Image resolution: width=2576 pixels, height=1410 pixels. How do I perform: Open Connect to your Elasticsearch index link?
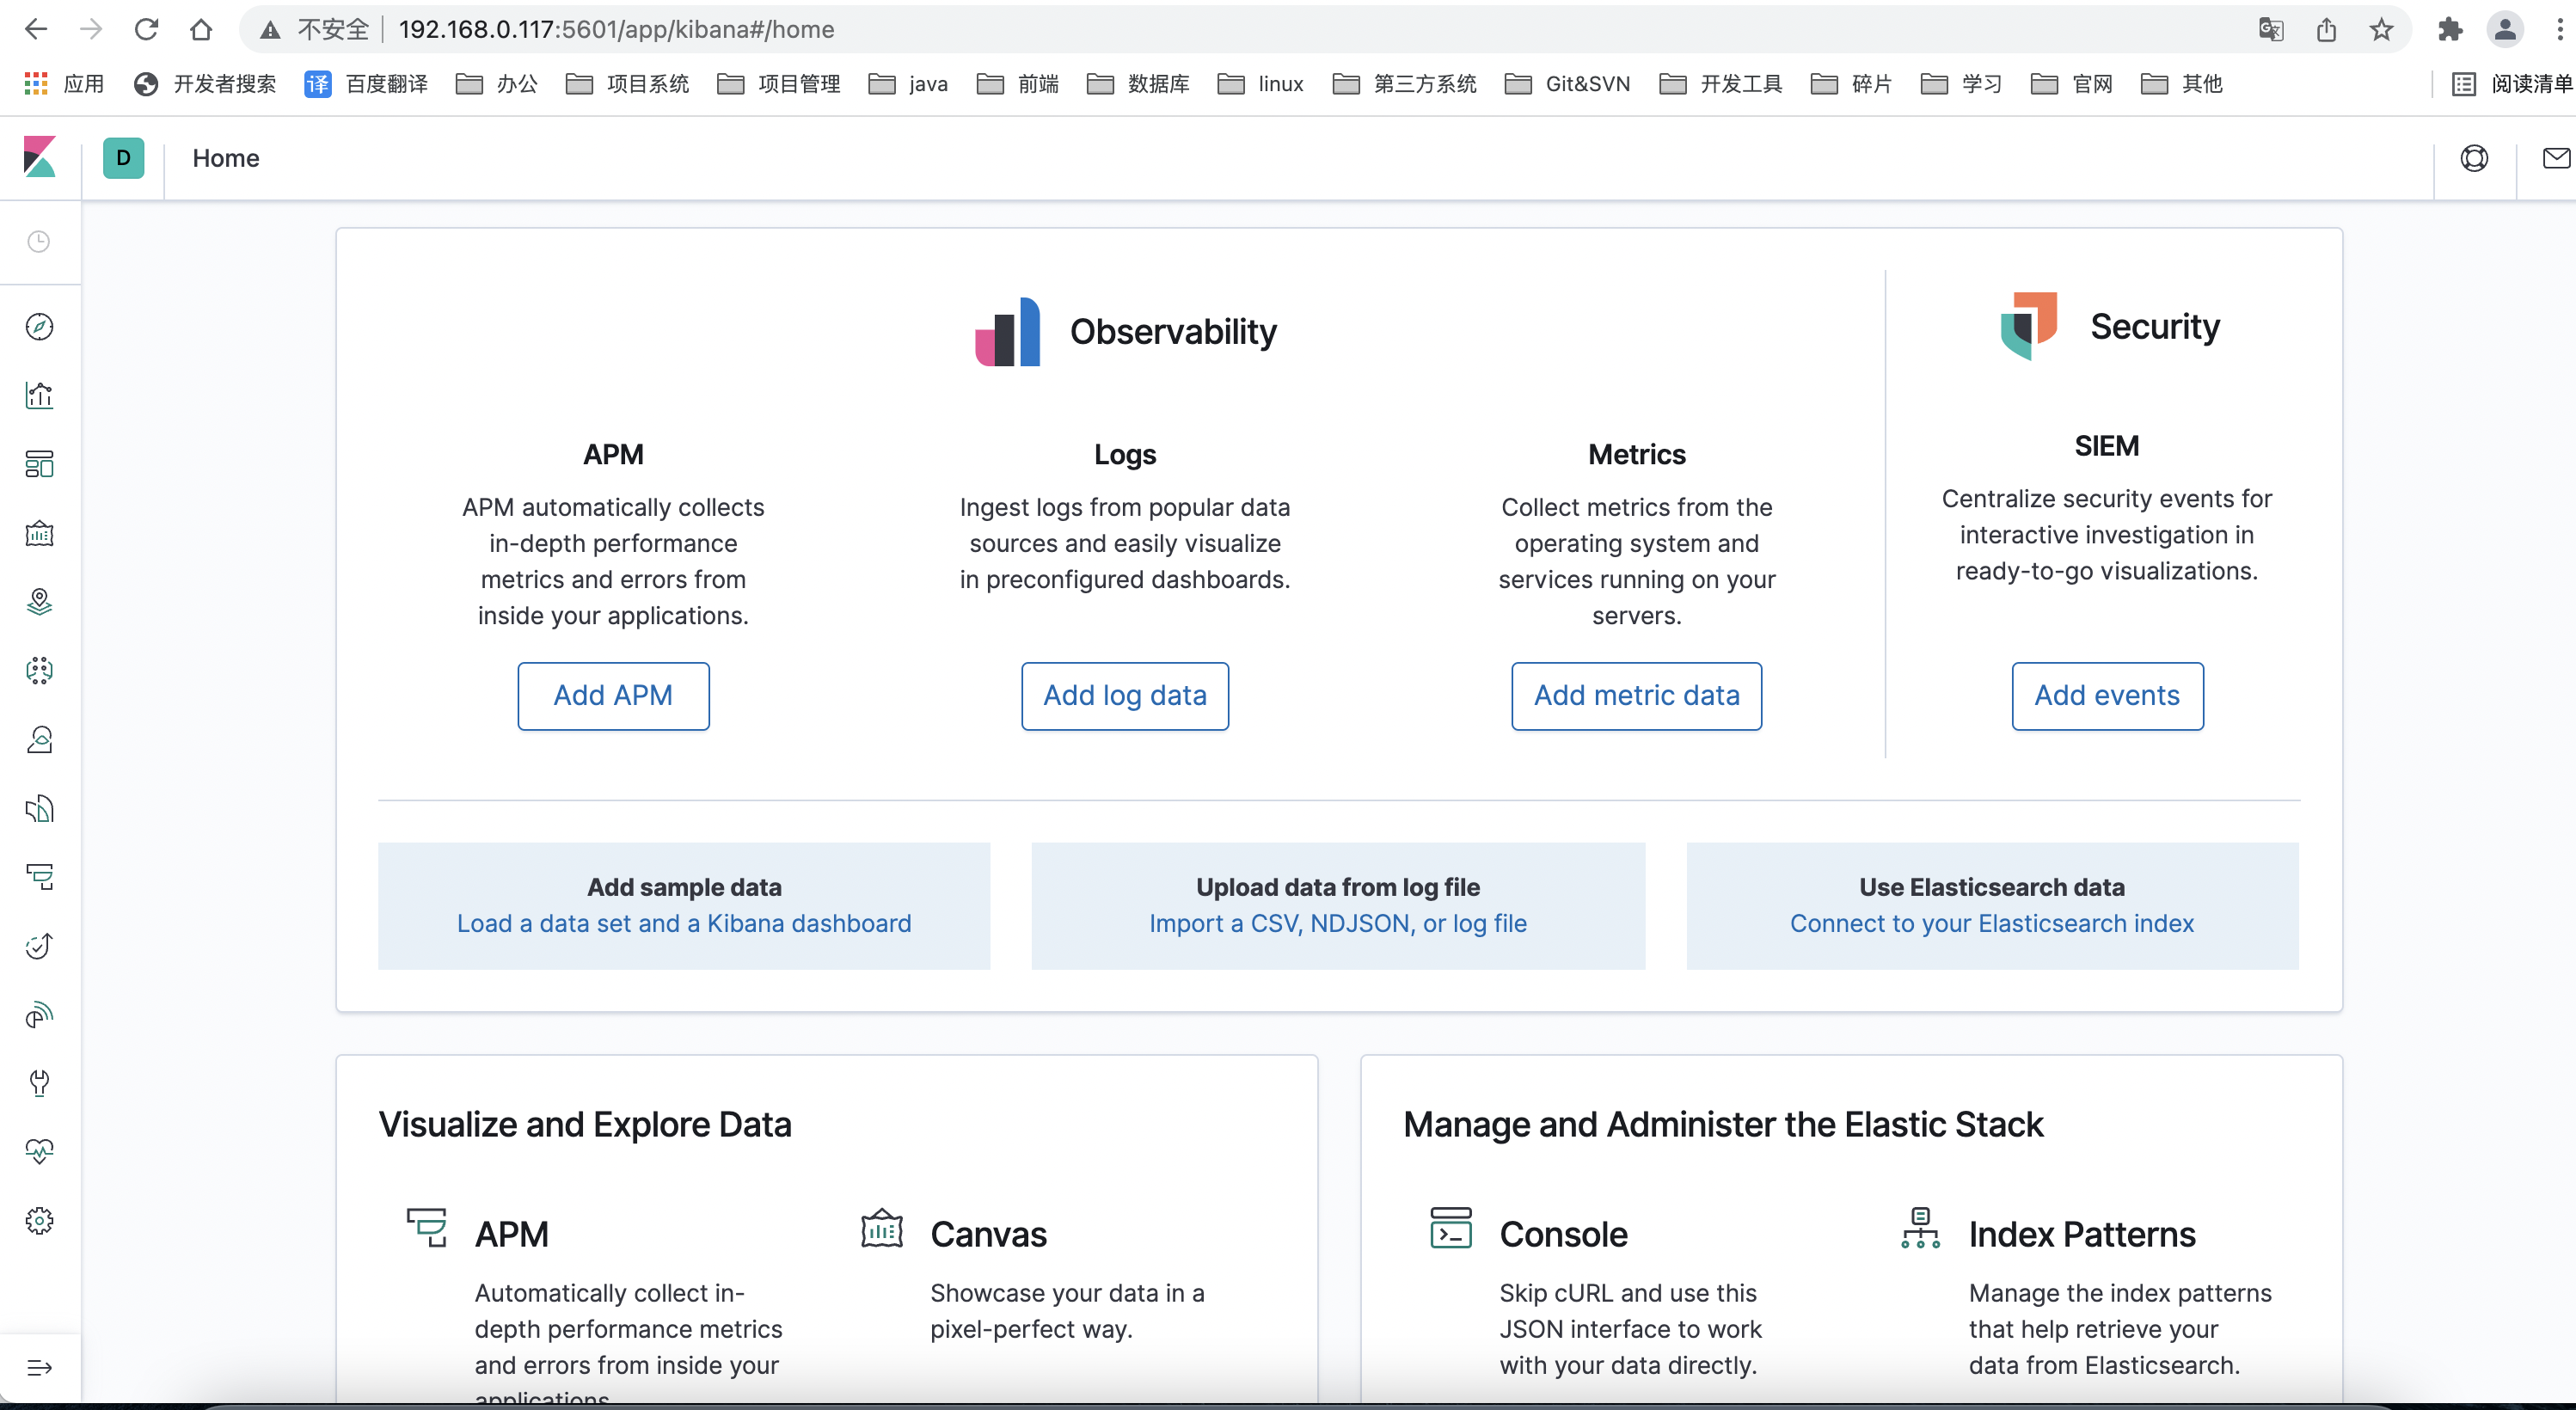[1992, 923]
